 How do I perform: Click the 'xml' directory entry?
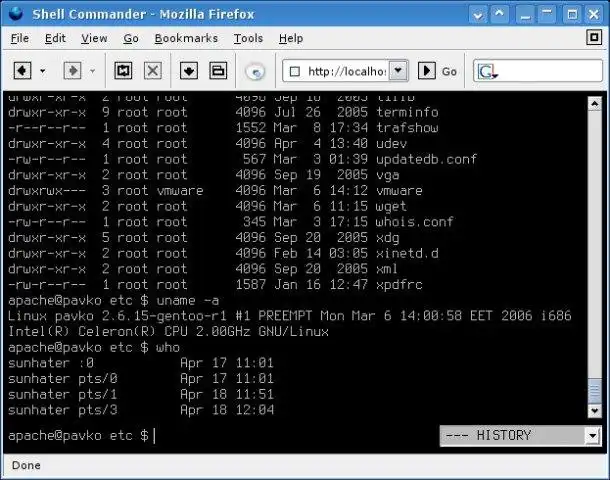coord(387,269)
